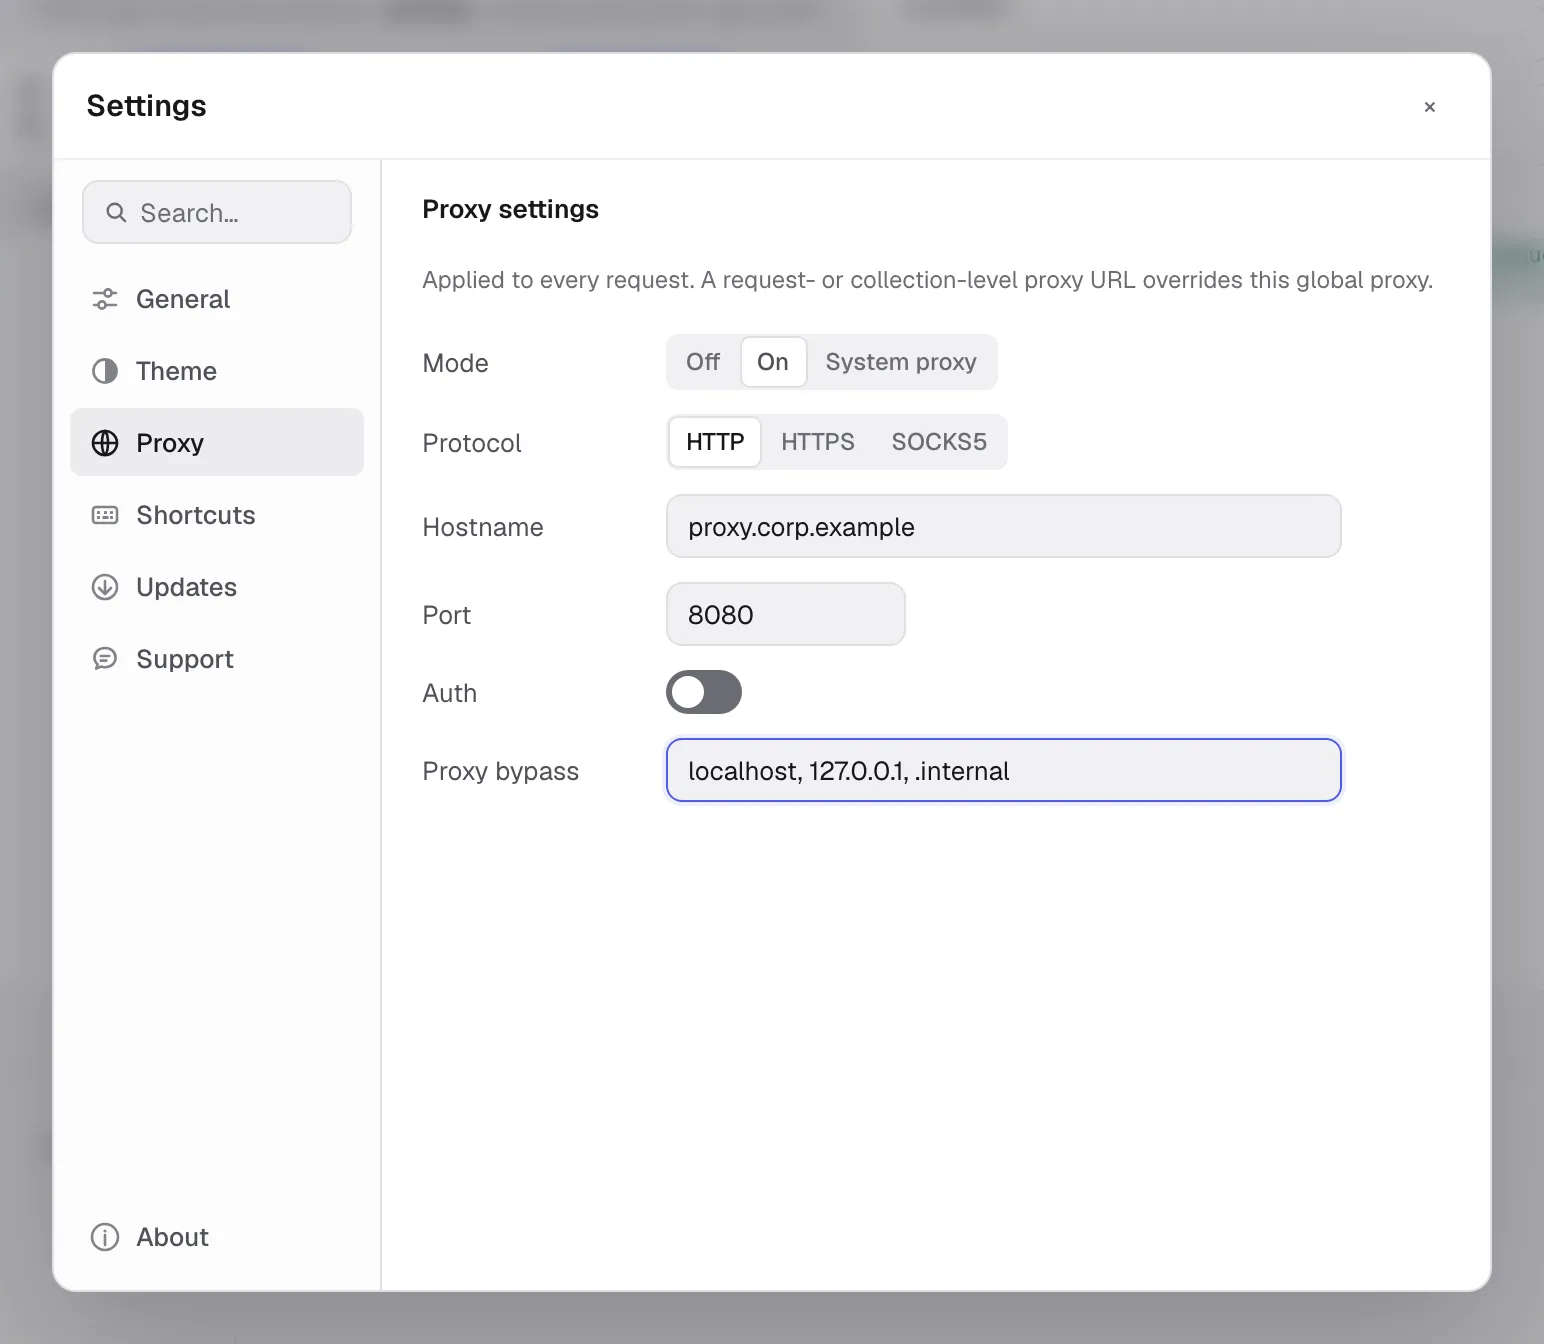Click the Protocol label
Viewport: 1544px width, 1344px height.
pos(472,443)
